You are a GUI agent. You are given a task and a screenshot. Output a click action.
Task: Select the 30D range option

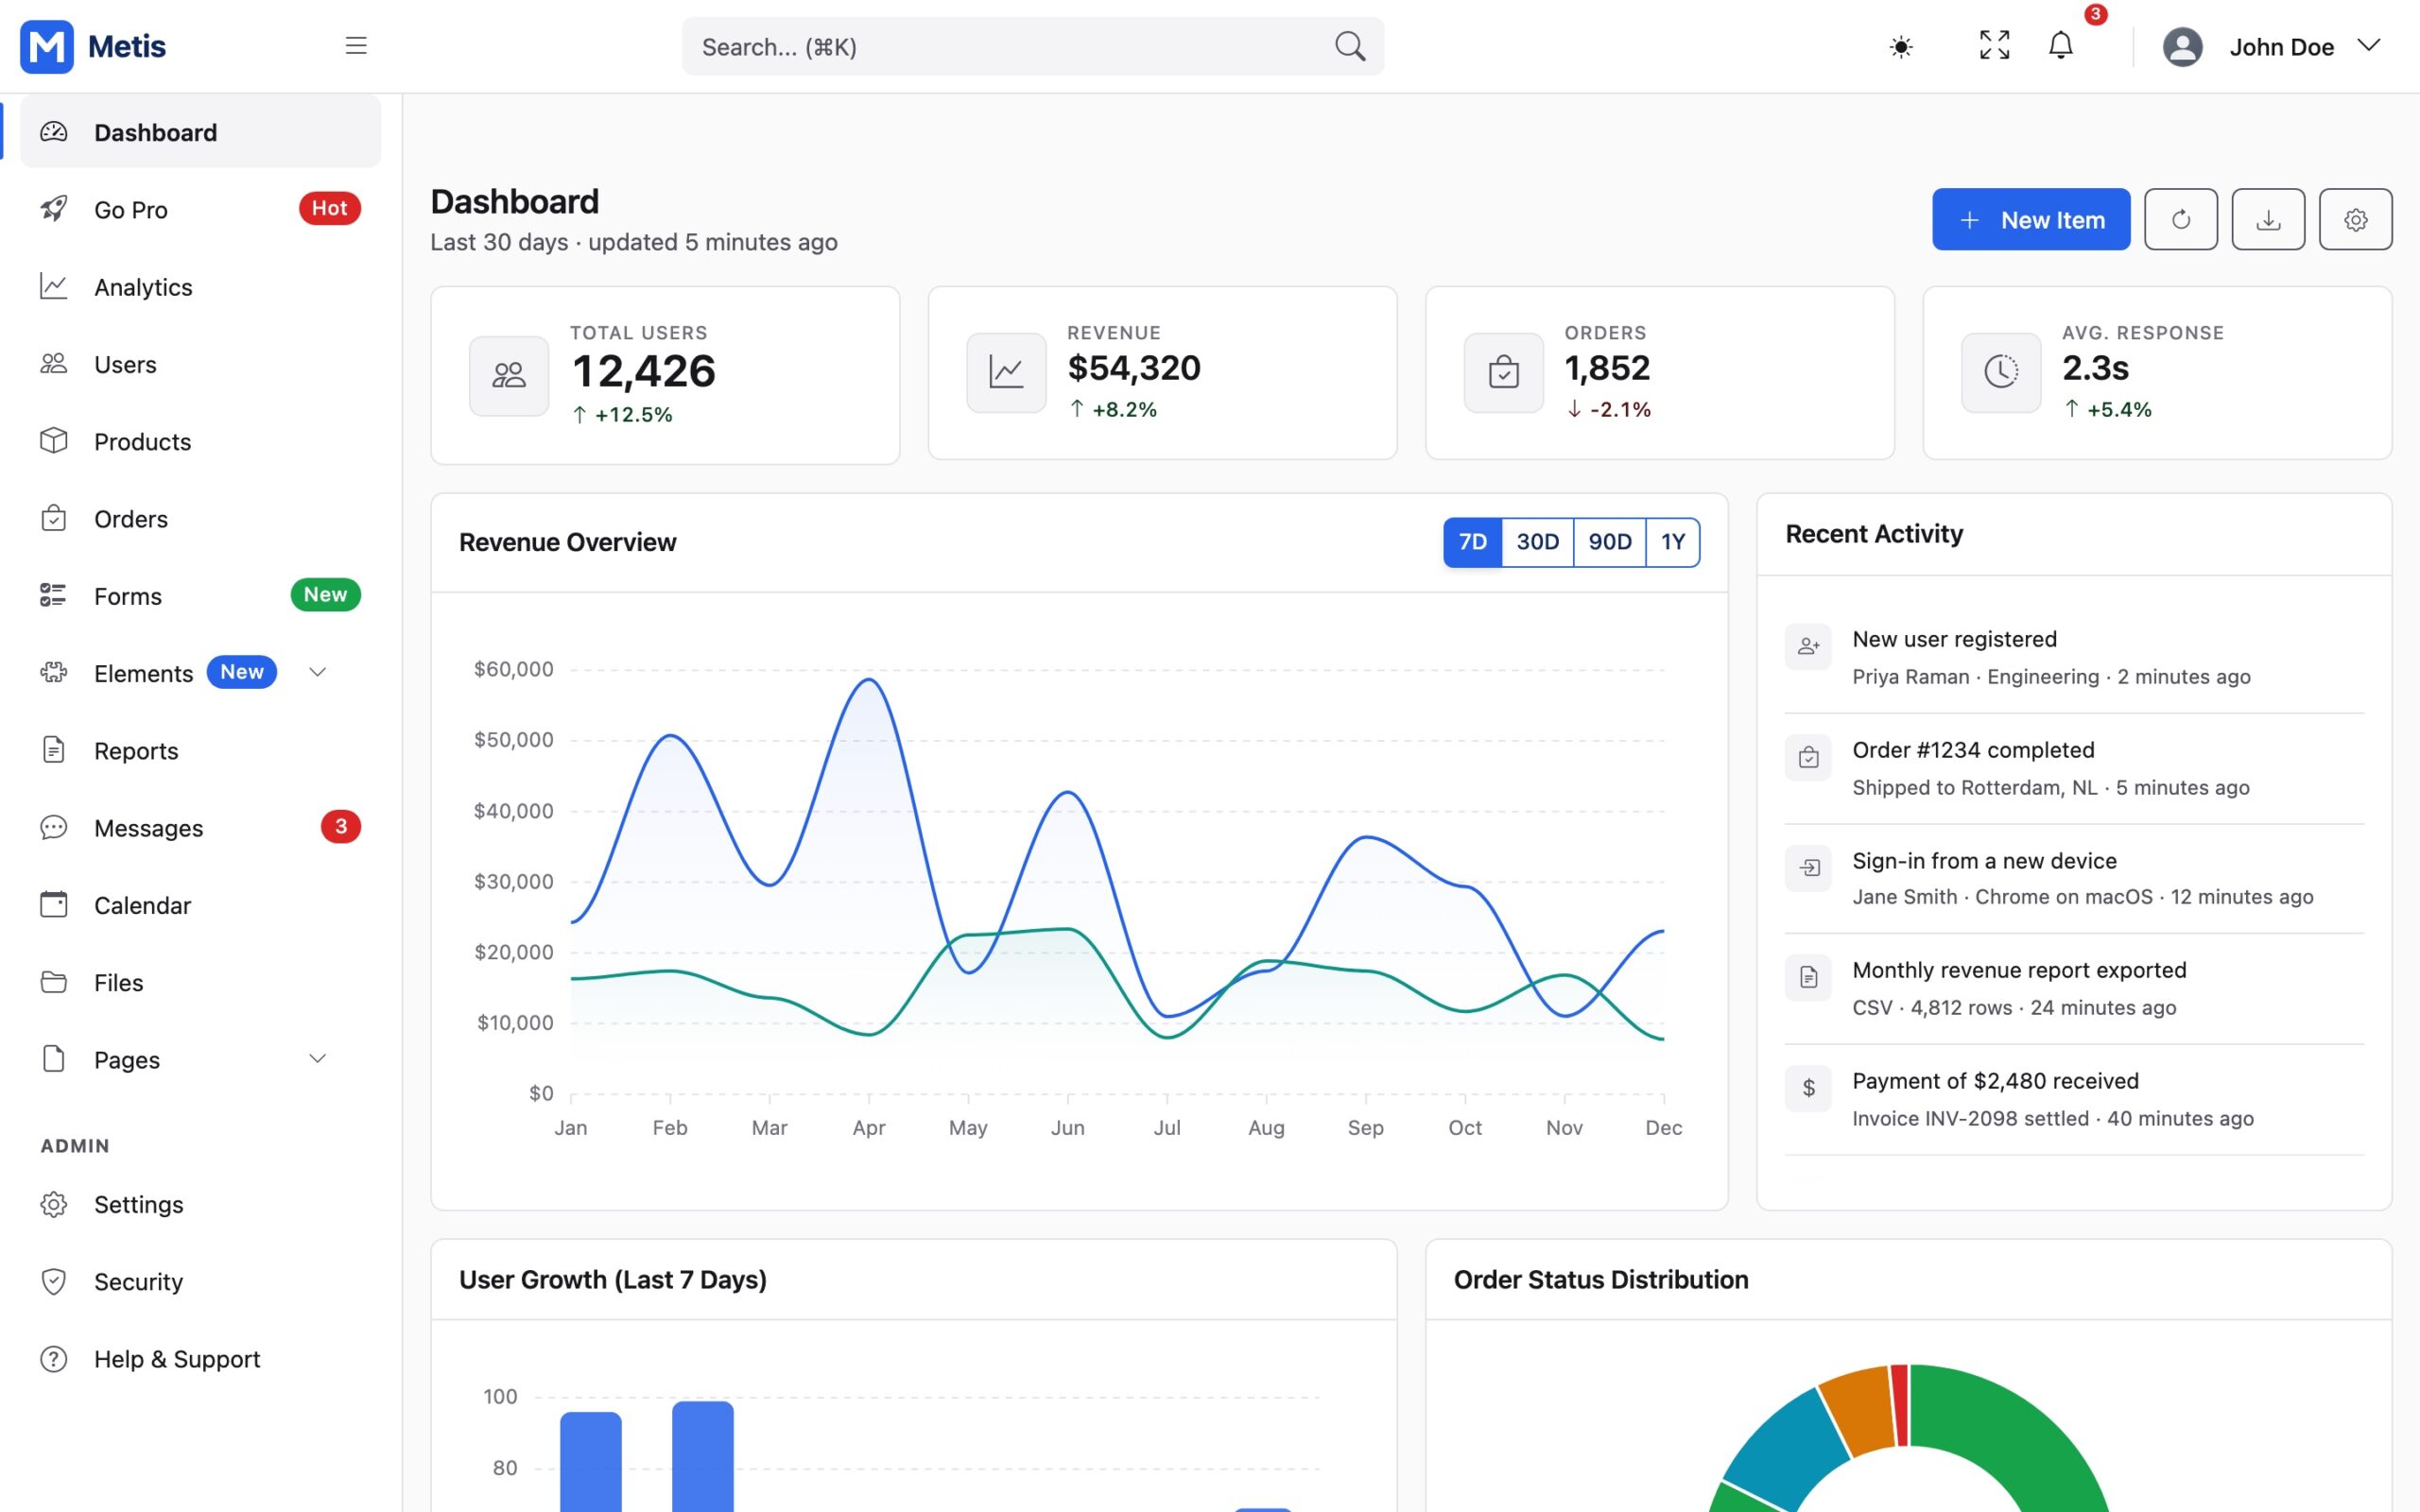click(x=1537, y=542)
